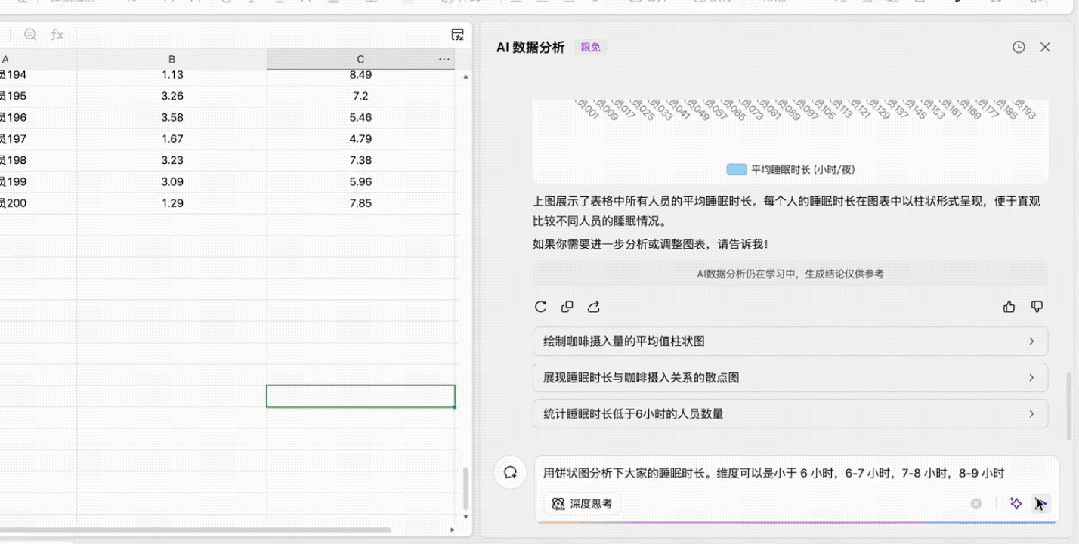Send the pie chart prompt
The width and height of the screenshot is (1079, 544).
(1040, 504)
